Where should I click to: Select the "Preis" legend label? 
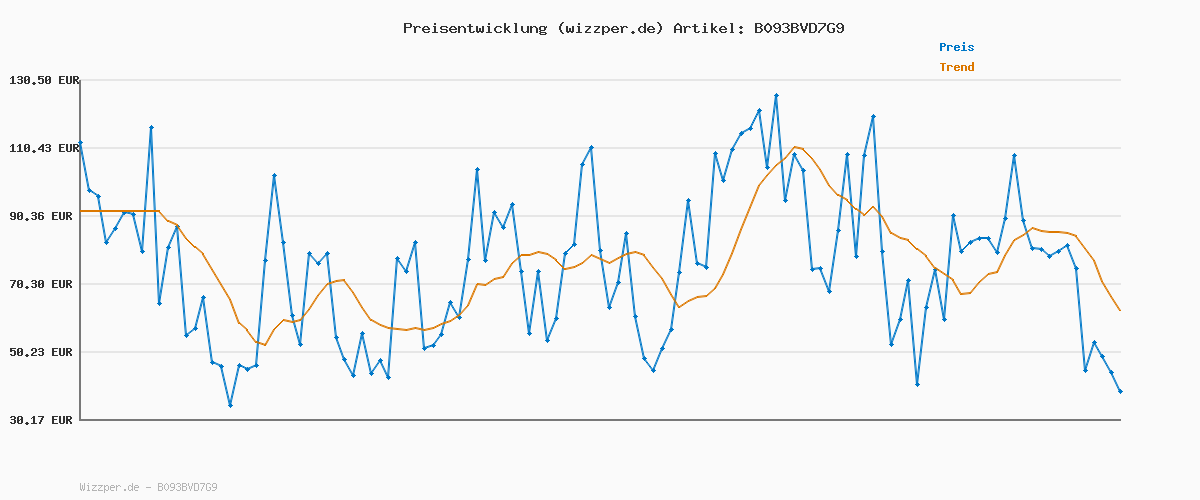[956, 47]
